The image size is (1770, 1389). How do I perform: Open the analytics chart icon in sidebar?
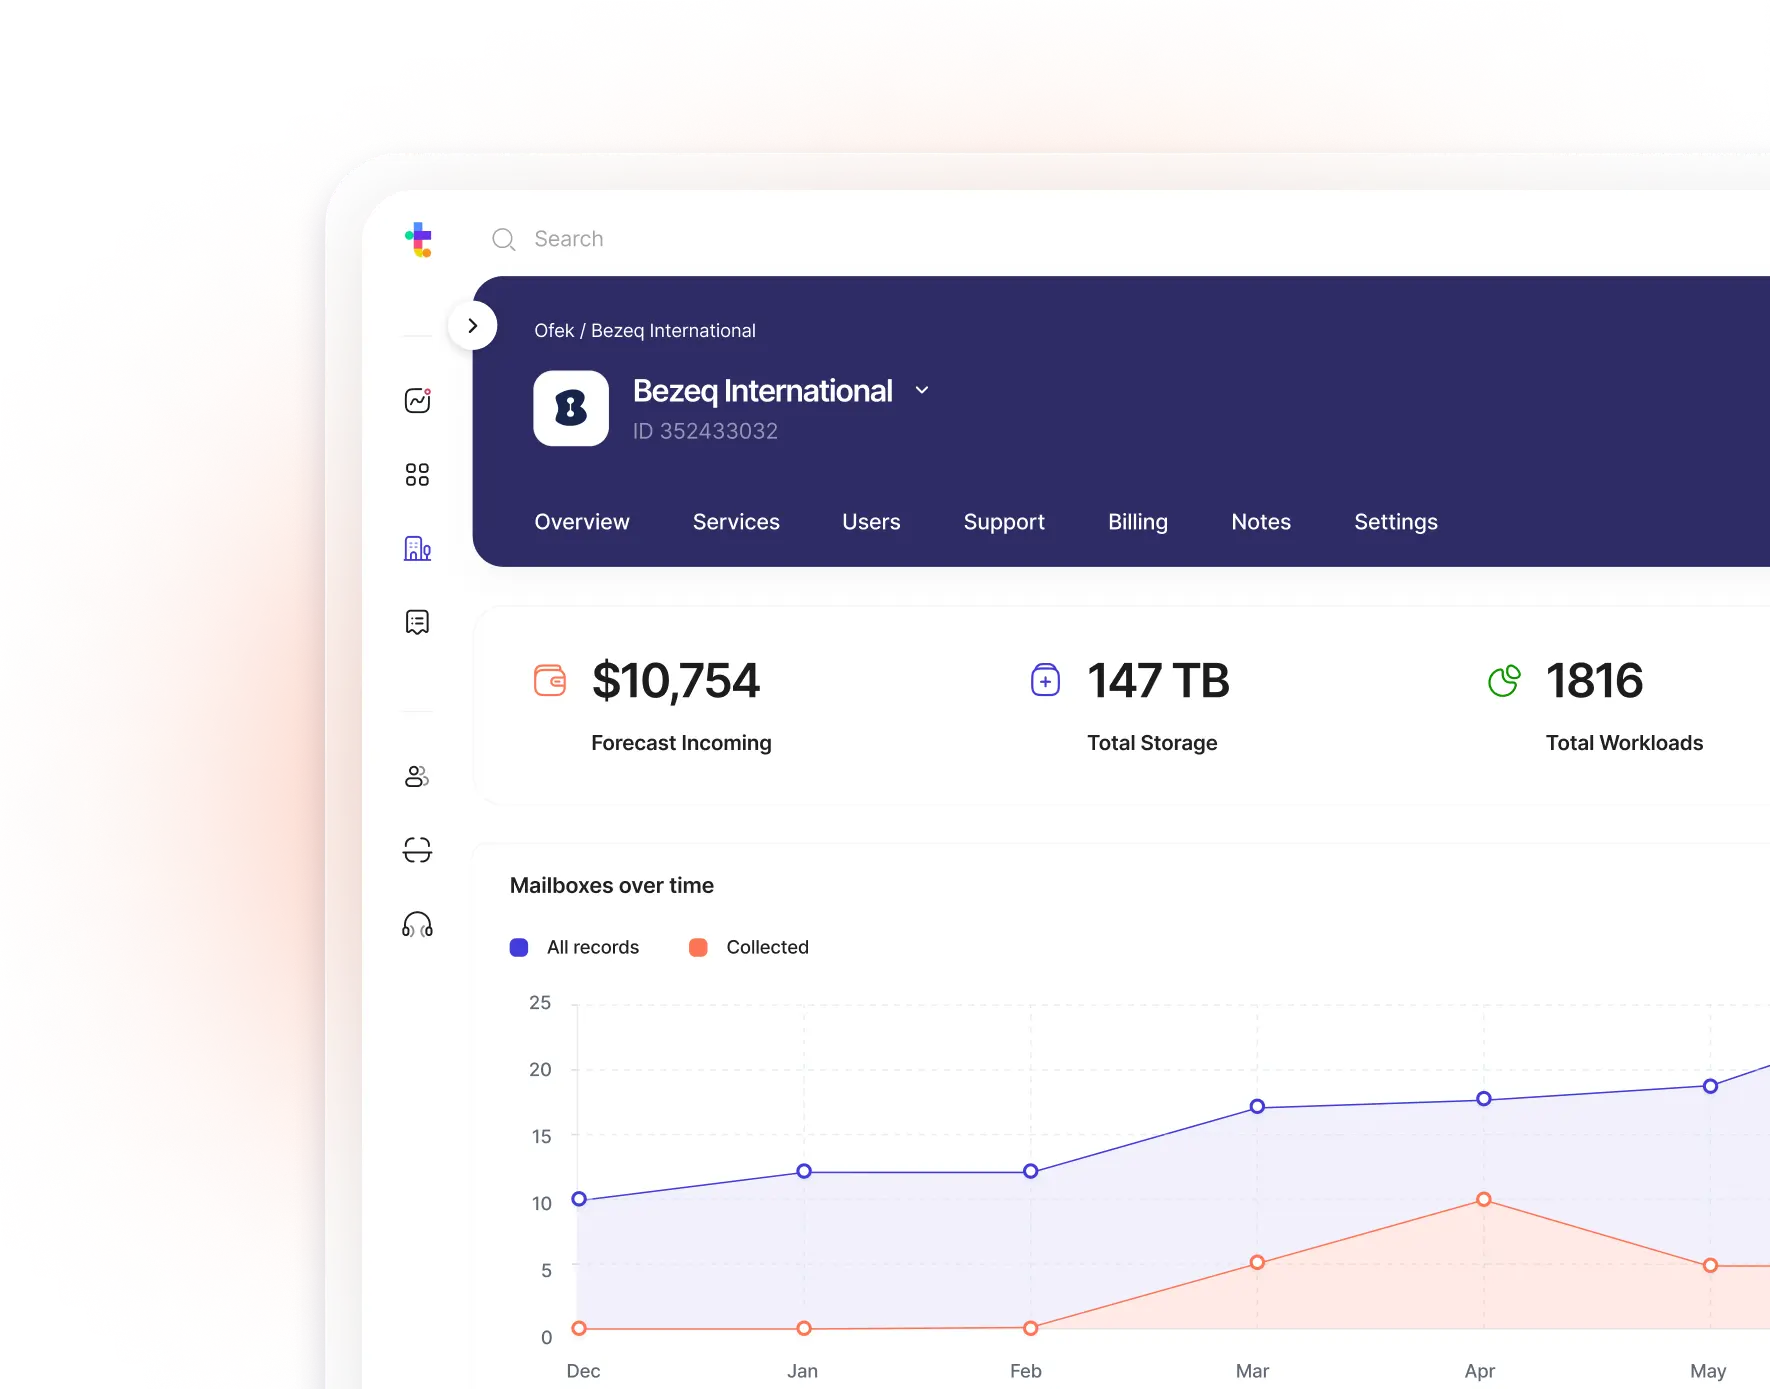tap(417, 401)
